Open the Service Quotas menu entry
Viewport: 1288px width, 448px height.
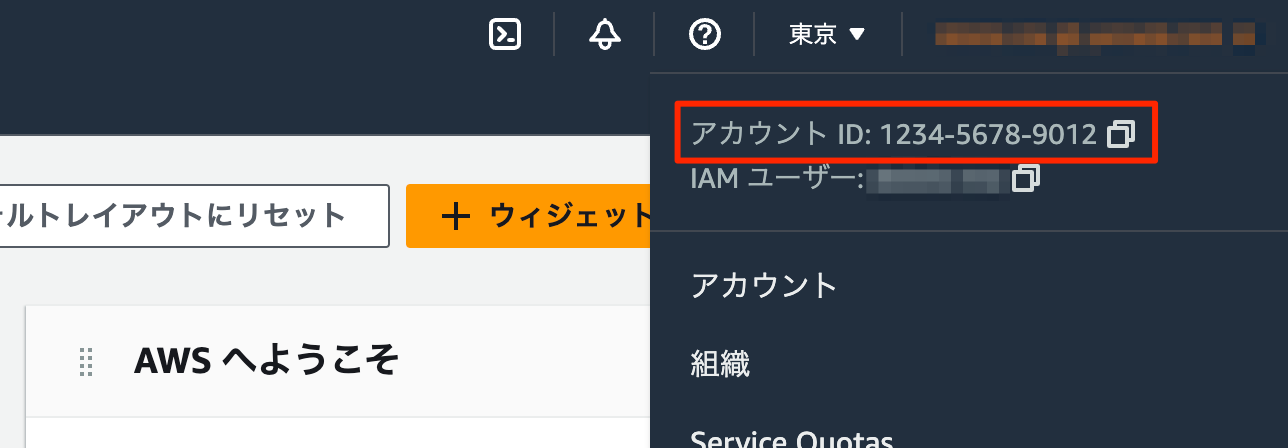click(x=792, y=437)
